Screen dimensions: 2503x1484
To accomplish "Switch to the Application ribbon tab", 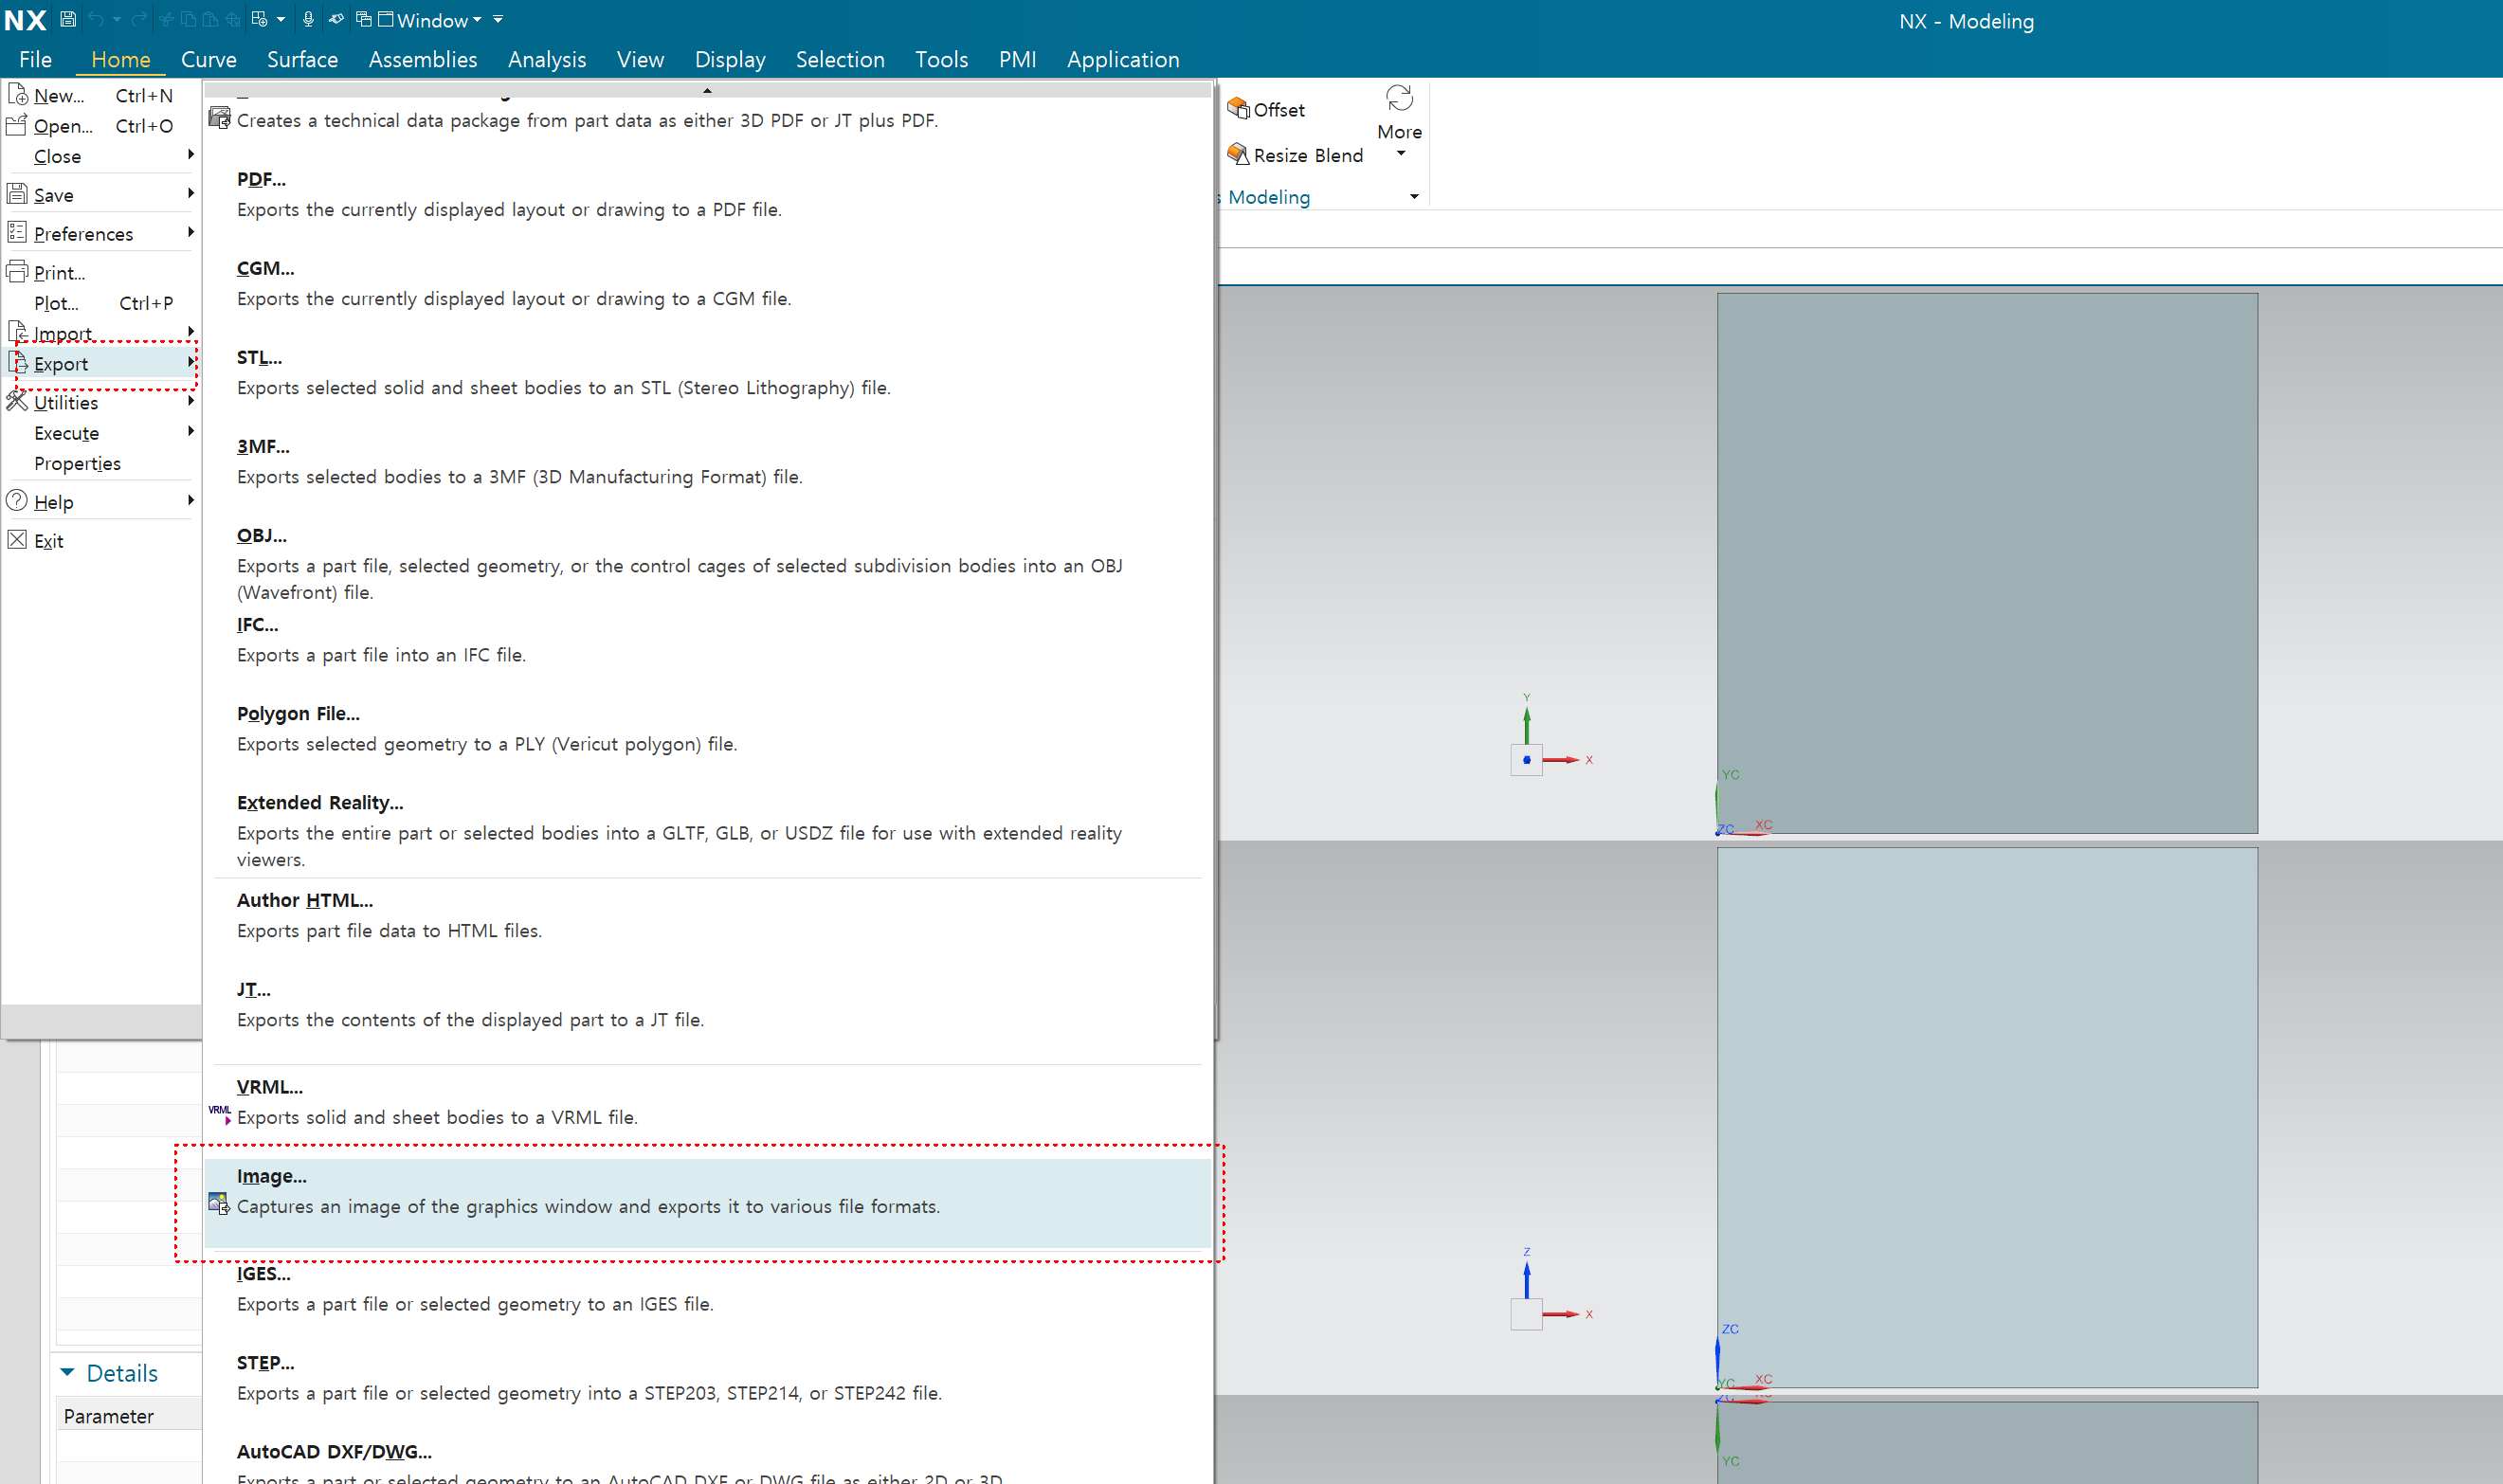I will (1123, 60).
